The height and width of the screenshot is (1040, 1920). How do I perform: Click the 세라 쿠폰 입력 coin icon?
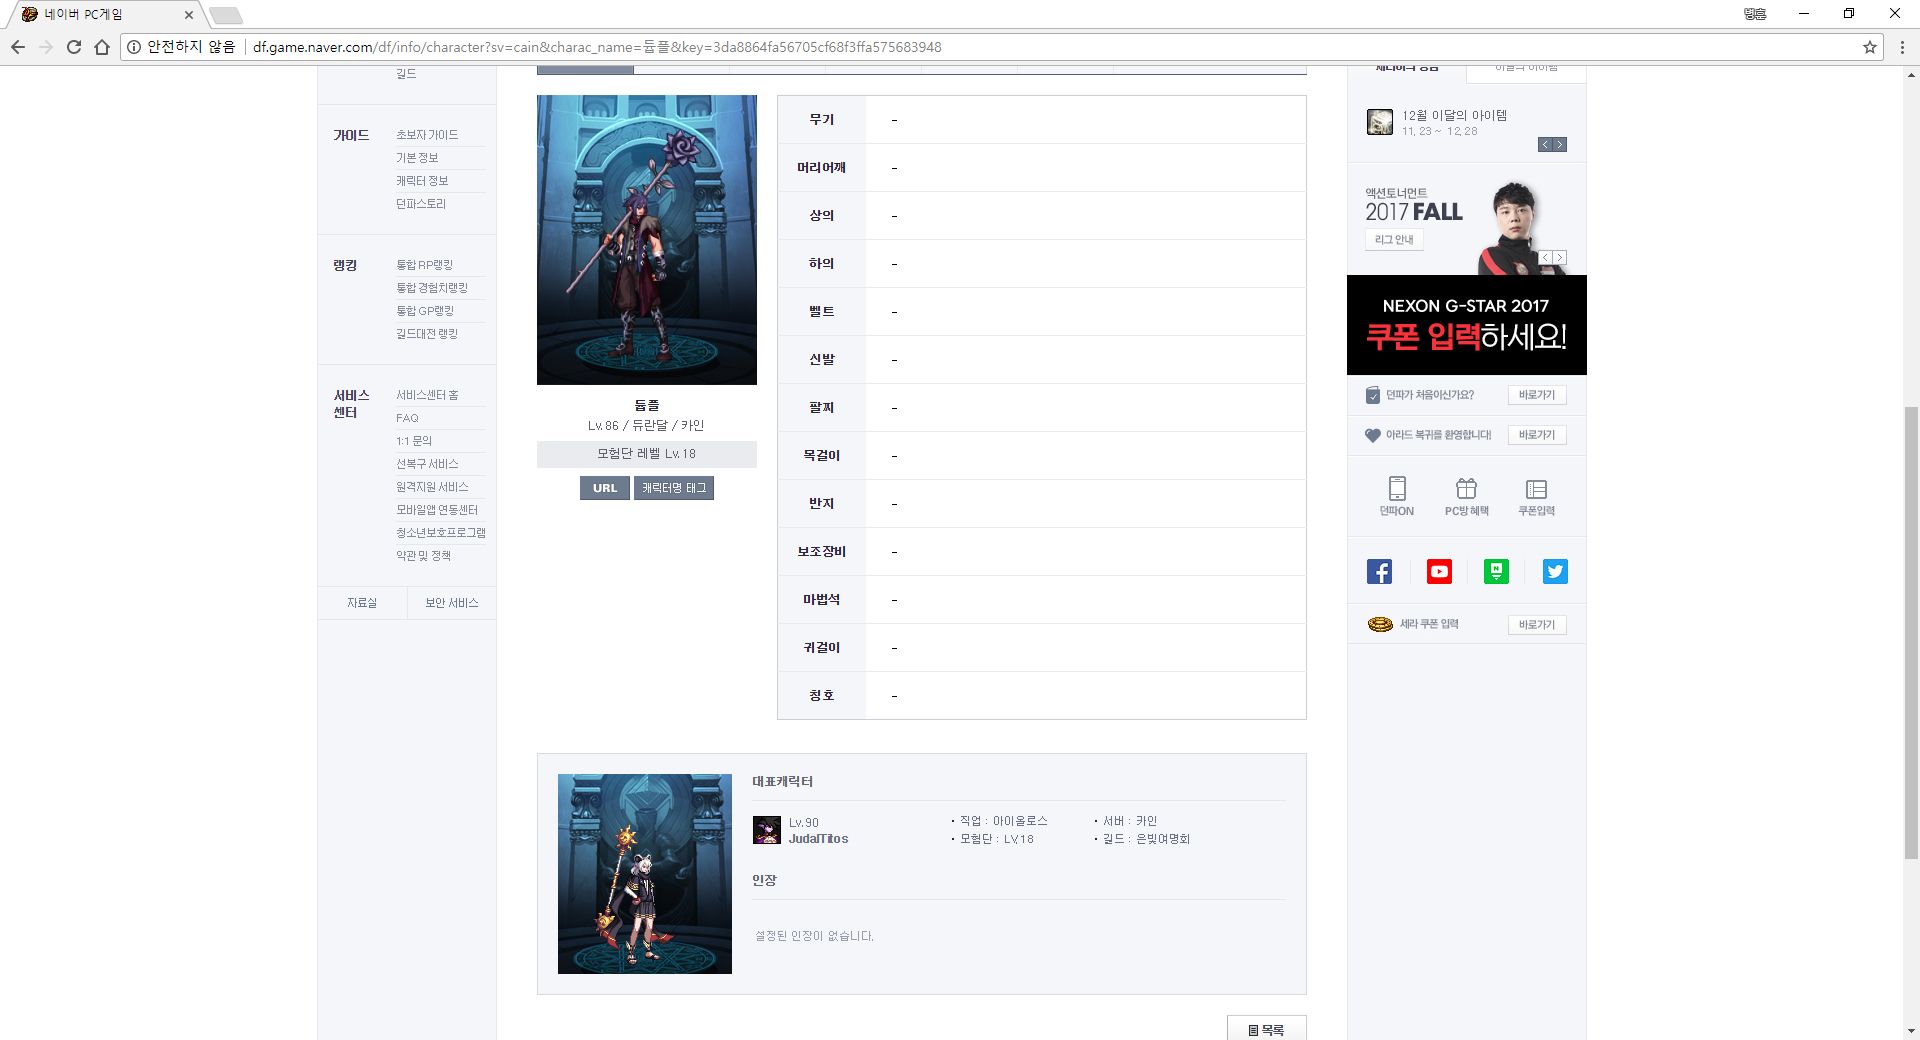pyautogui.click(x=1380, y=624)
